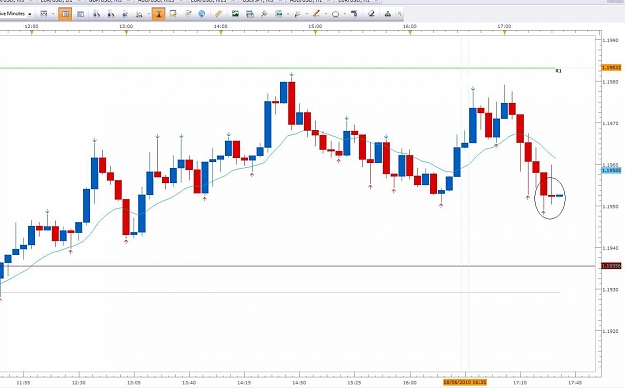
Task: Click the calendar icon in toolbar
Action: pos(250,14)
